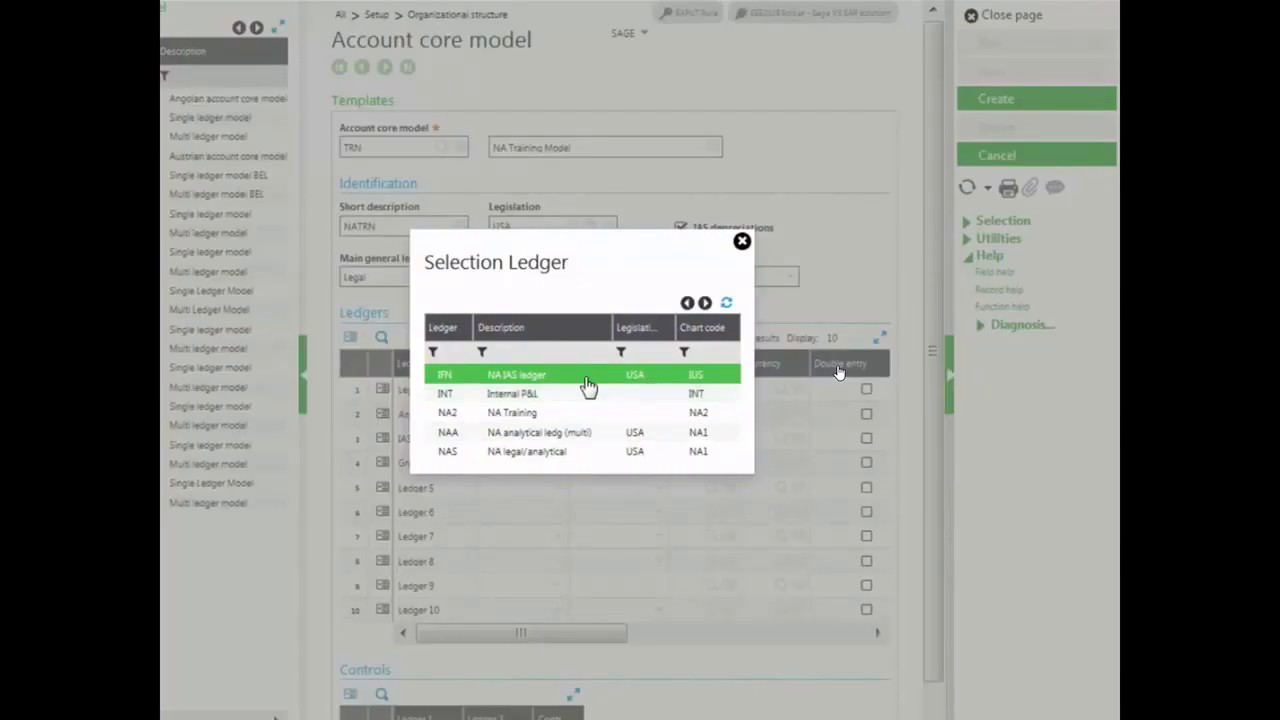
Task: Toggle Double entry checkbox for row 1
Action: point(867,389)
